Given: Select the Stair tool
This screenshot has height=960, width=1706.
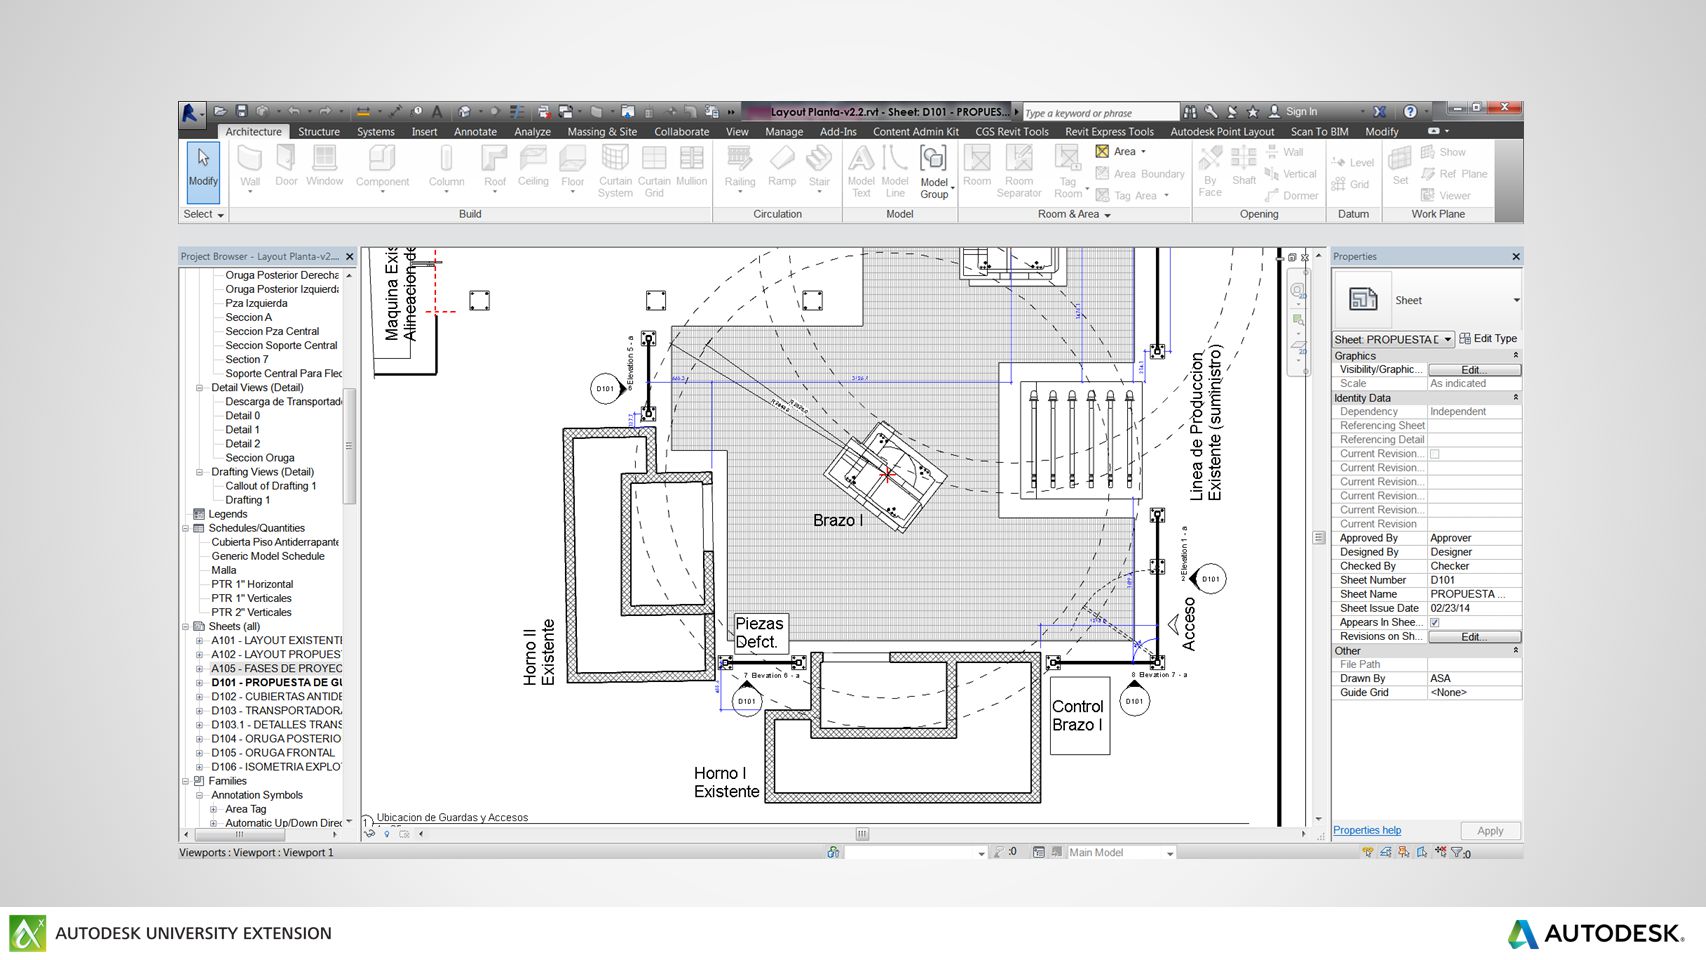Looking at the screenshot, I should pyautogui.click(x=819, y=167).
